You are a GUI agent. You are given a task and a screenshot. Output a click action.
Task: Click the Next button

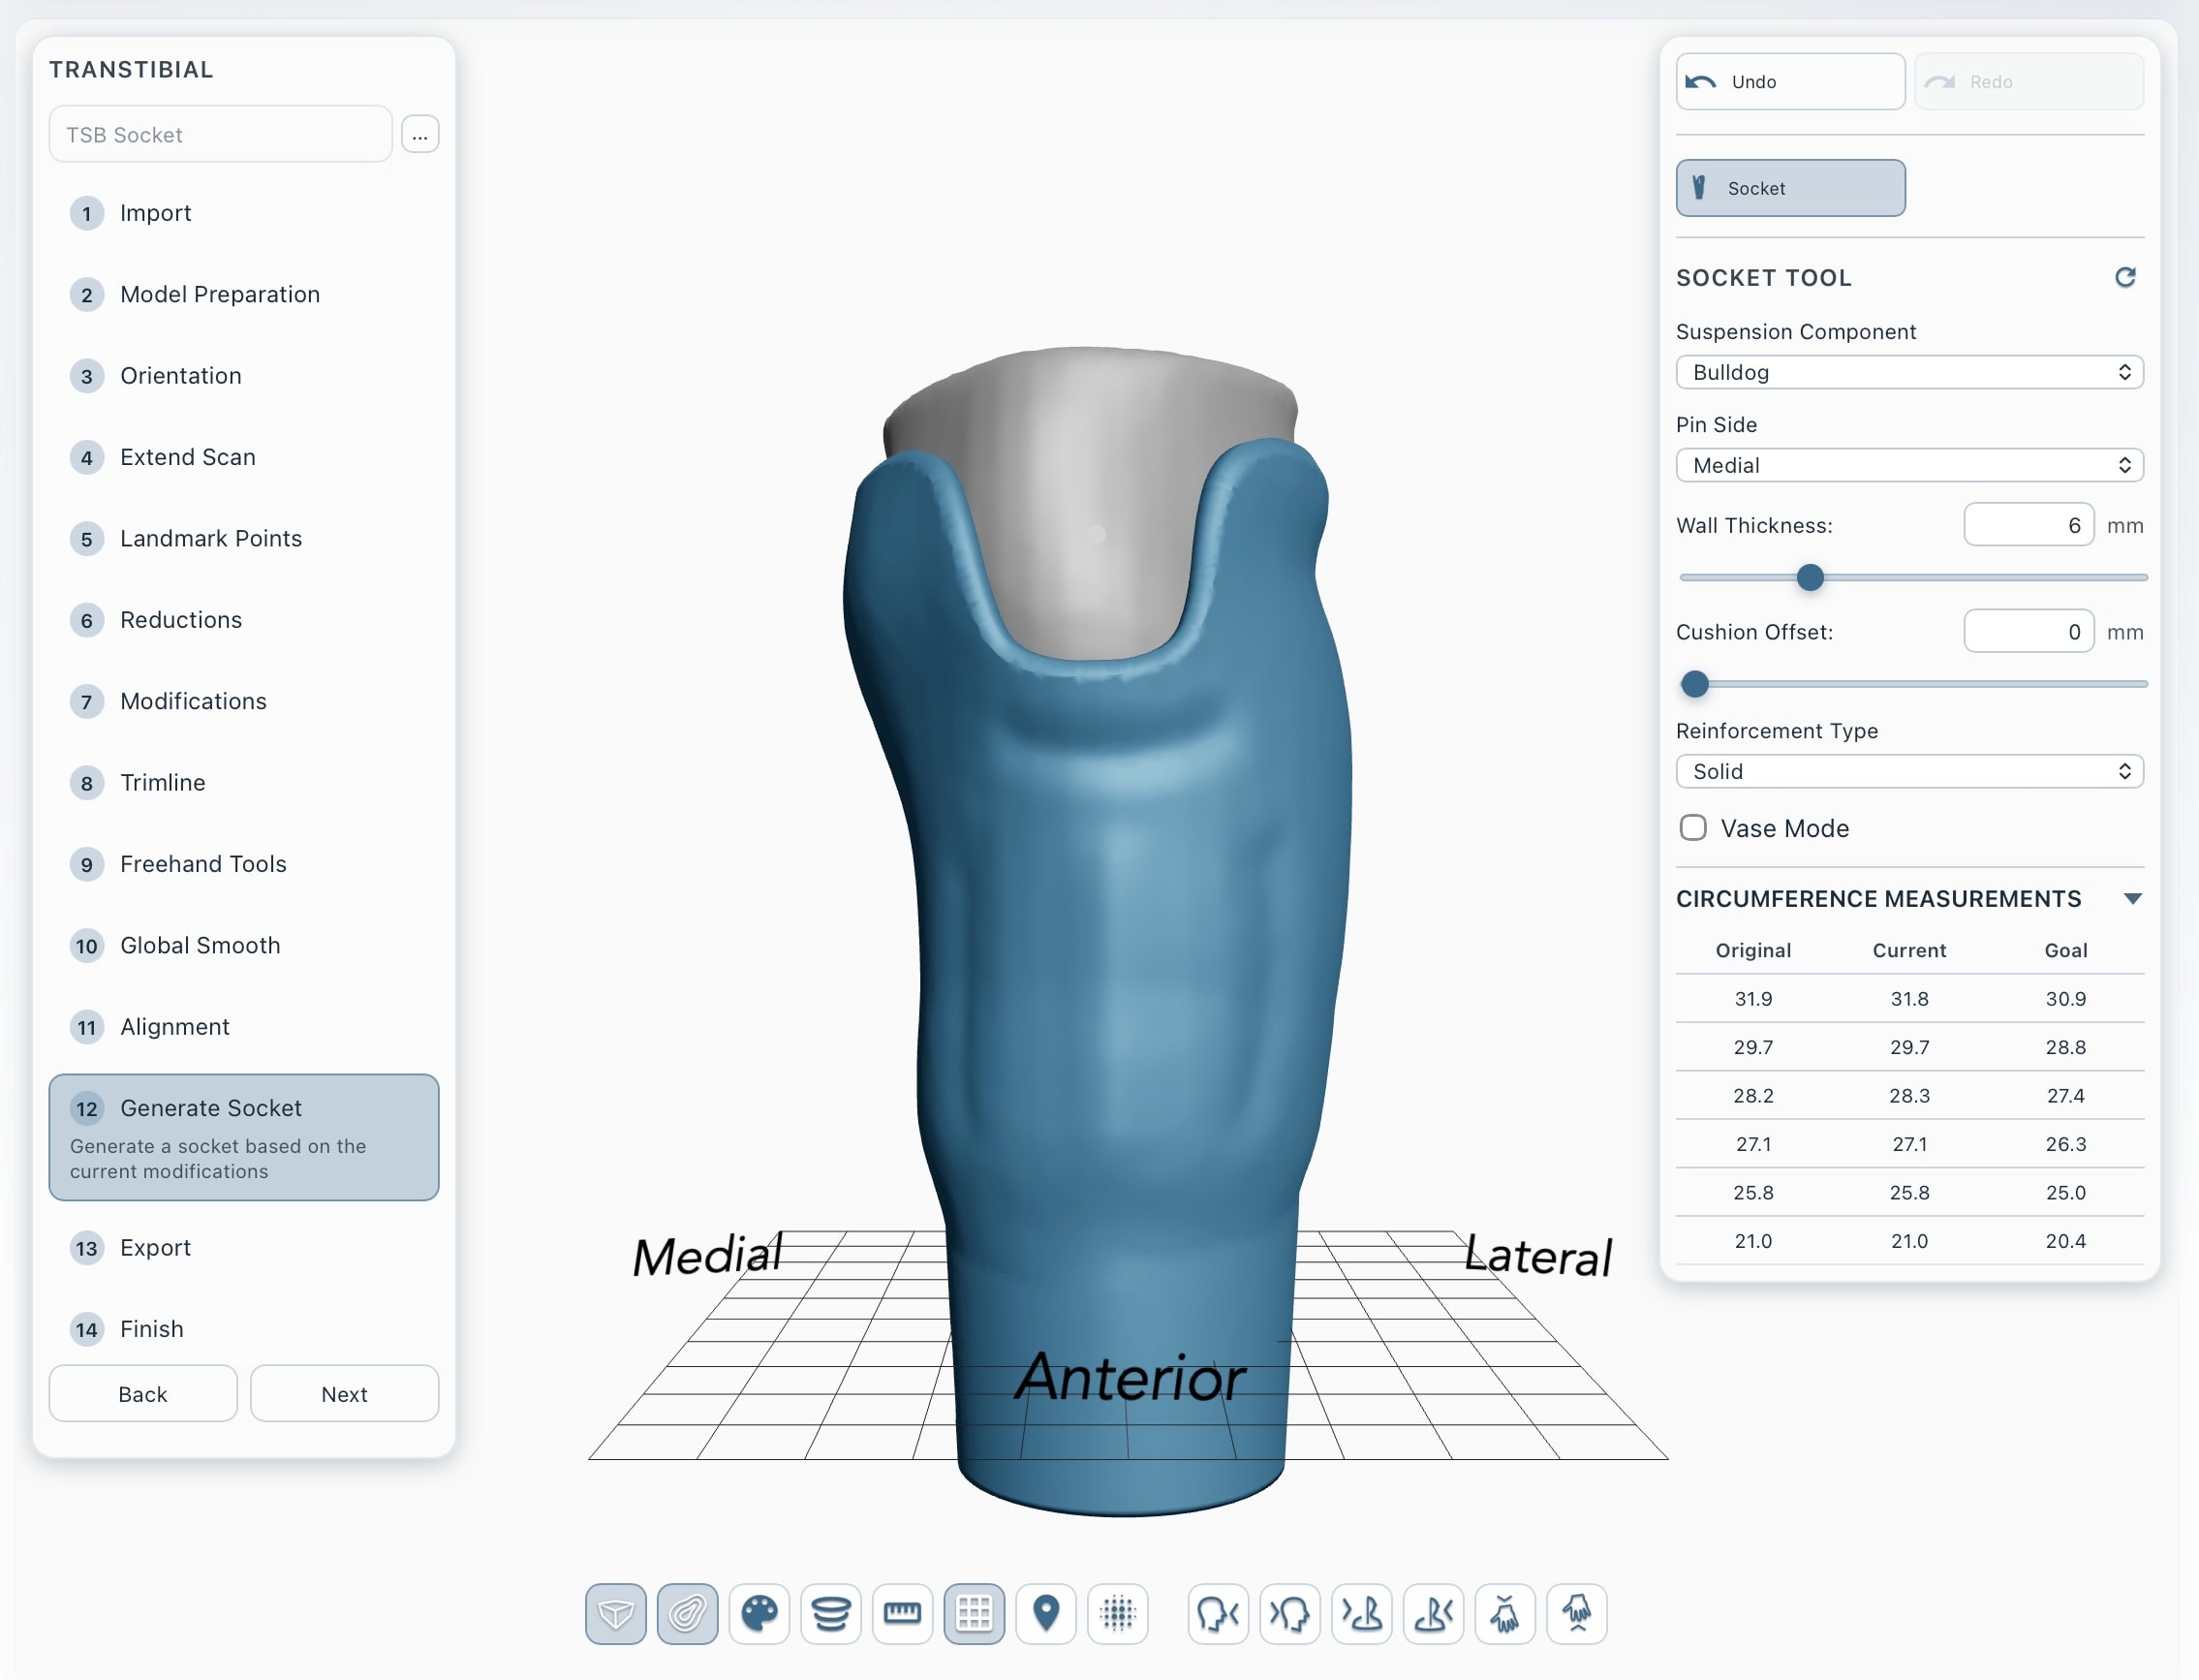[344, 1394]
